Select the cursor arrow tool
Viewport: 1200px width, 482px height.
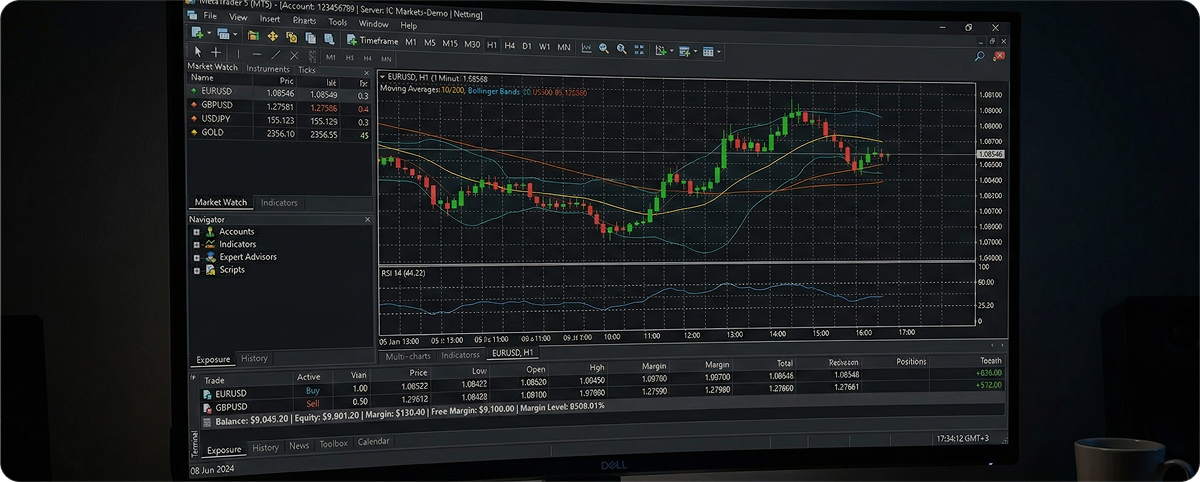click(x=198, y=51)
